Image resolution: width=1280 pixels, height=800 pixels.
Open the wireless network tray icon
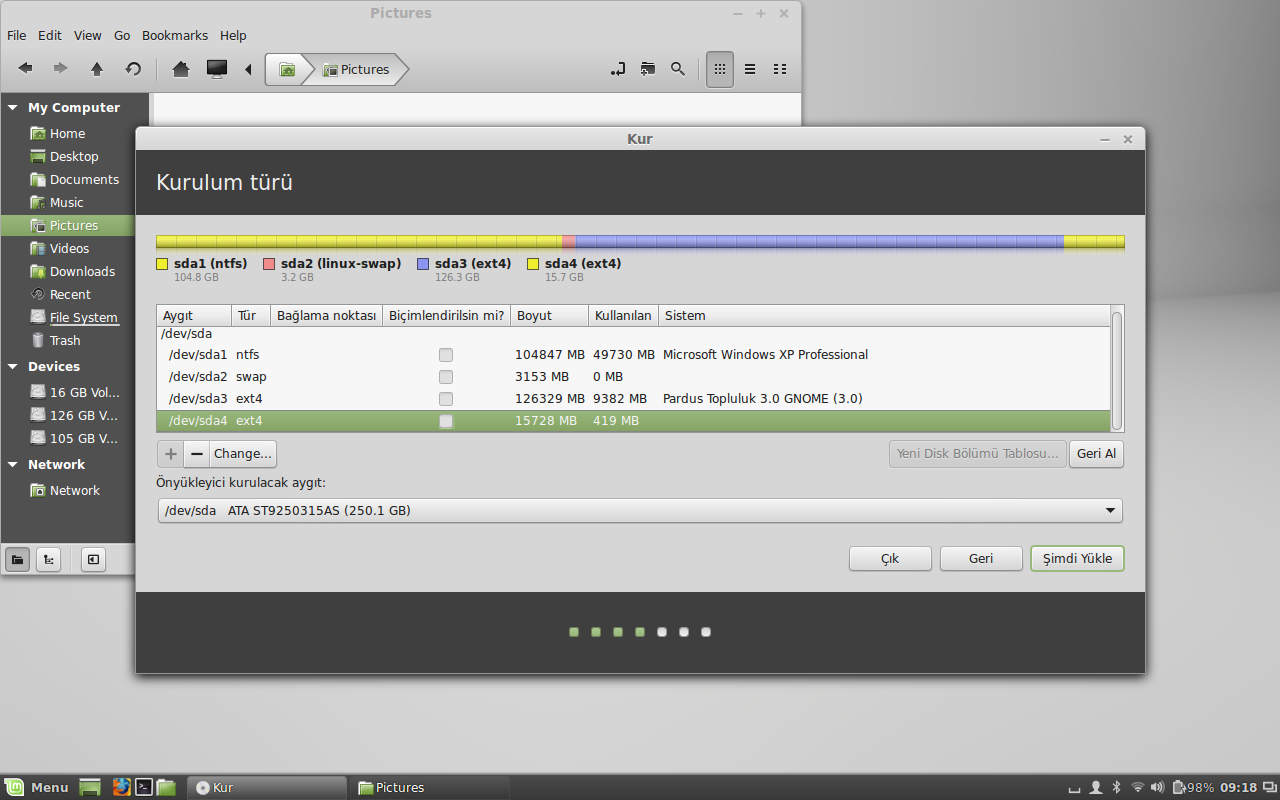point(1137,787)
